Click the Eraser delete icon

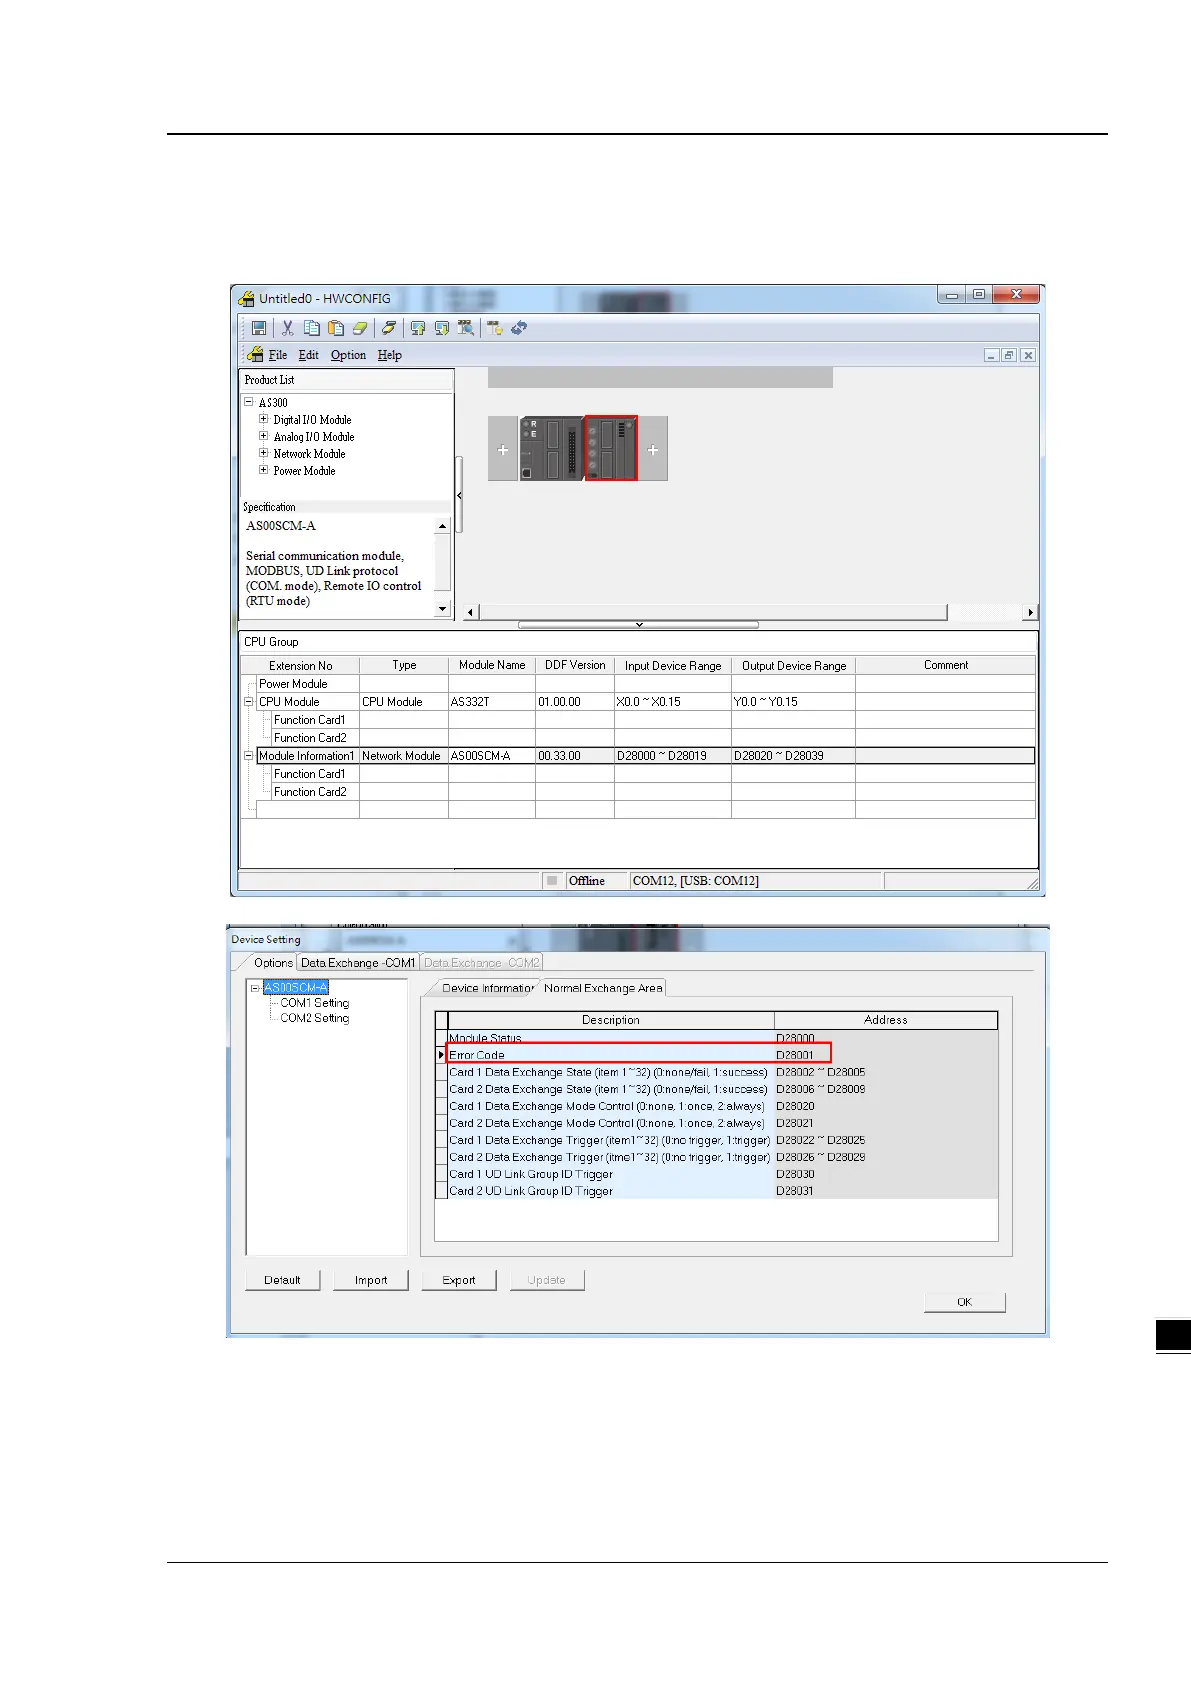(x=360, y=328)
